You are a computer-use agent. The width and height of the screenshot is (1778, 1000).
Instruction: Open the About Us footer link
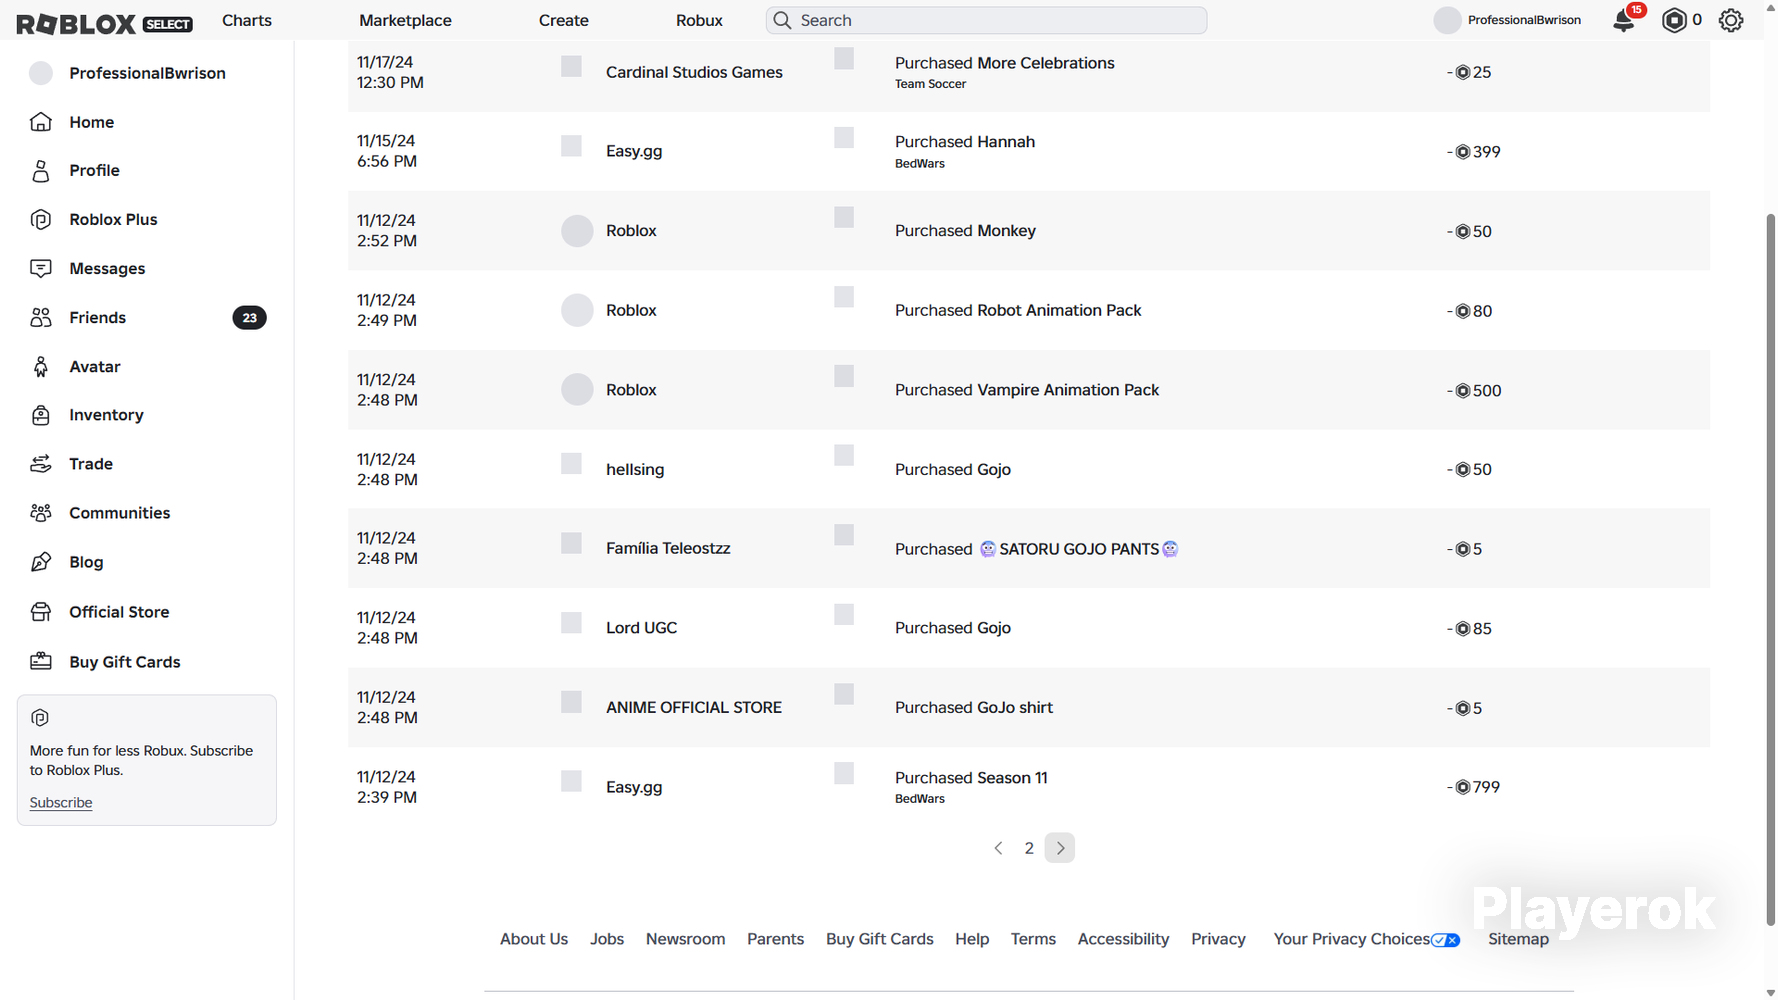point(534,939)
